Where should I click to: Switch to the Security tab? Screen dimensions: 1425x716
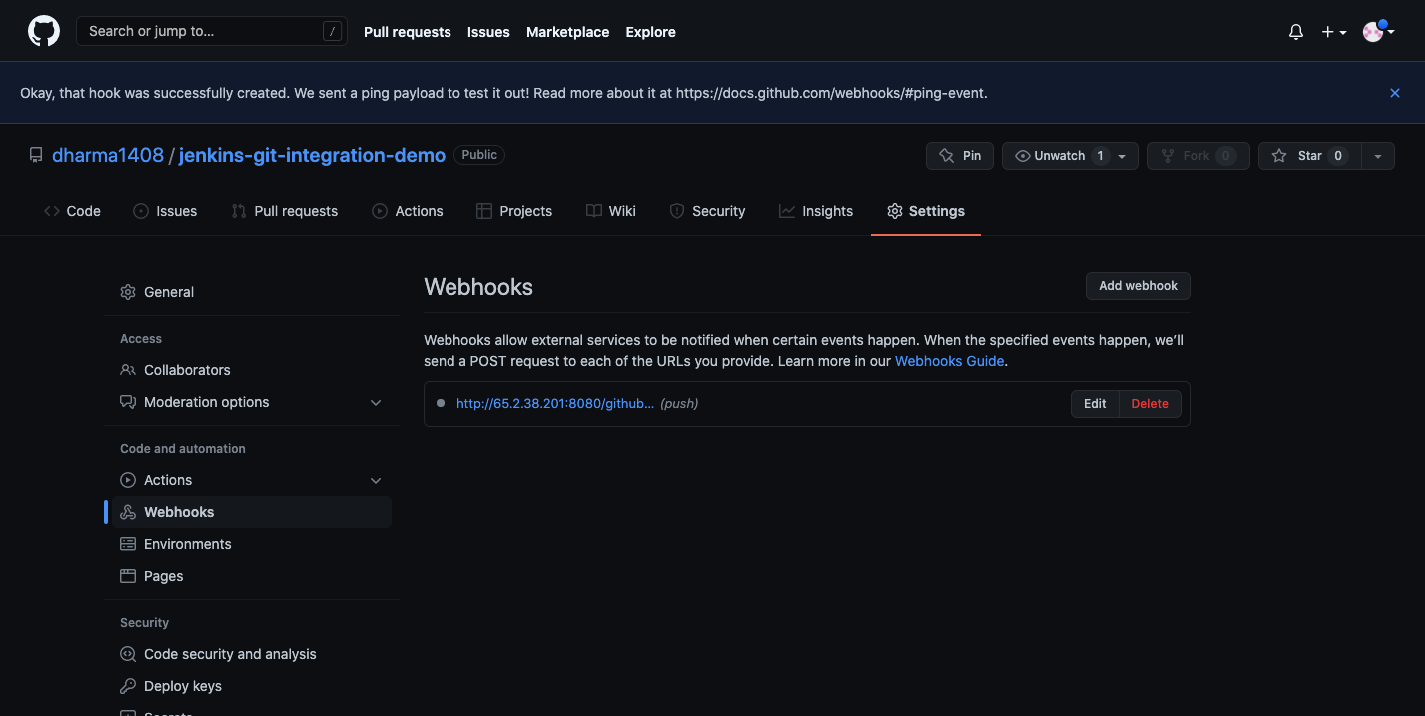pos(707,211)
